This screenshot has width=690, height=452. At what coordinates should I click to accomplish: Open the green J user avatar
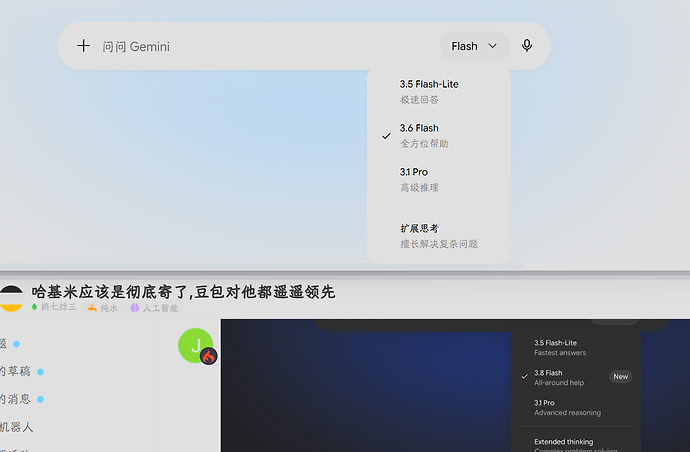[x=195, y=345]
